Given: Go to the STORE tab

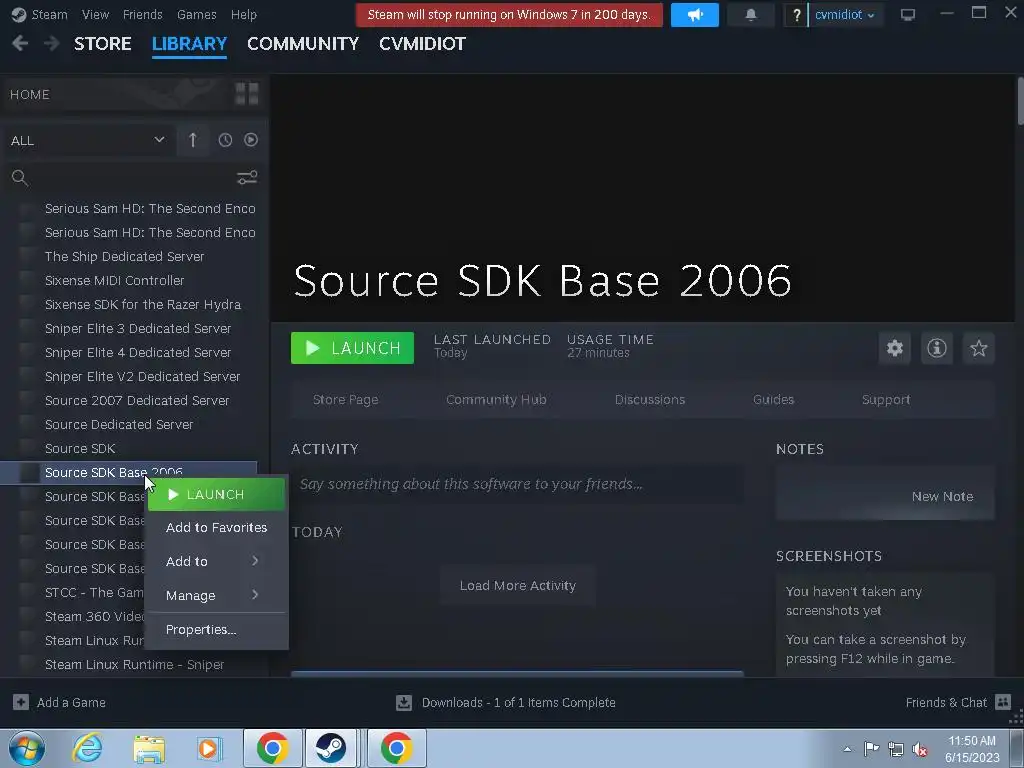Looking at the screenshot, I should pos(103,44).
